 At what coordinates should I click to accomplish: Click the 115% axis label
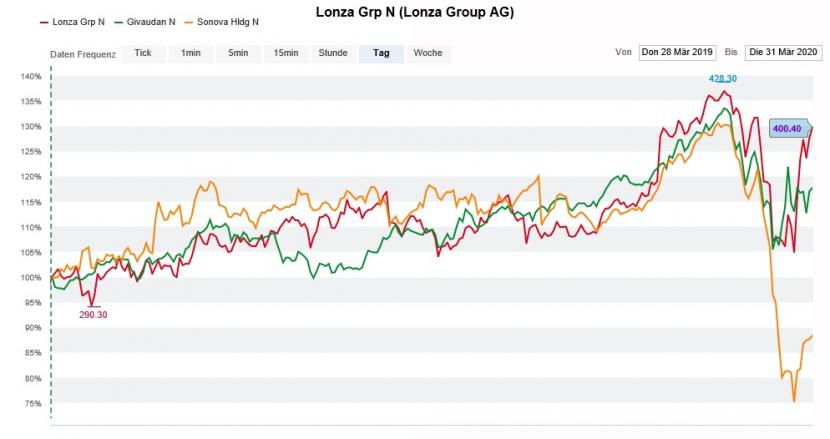(x=31, y=202)
